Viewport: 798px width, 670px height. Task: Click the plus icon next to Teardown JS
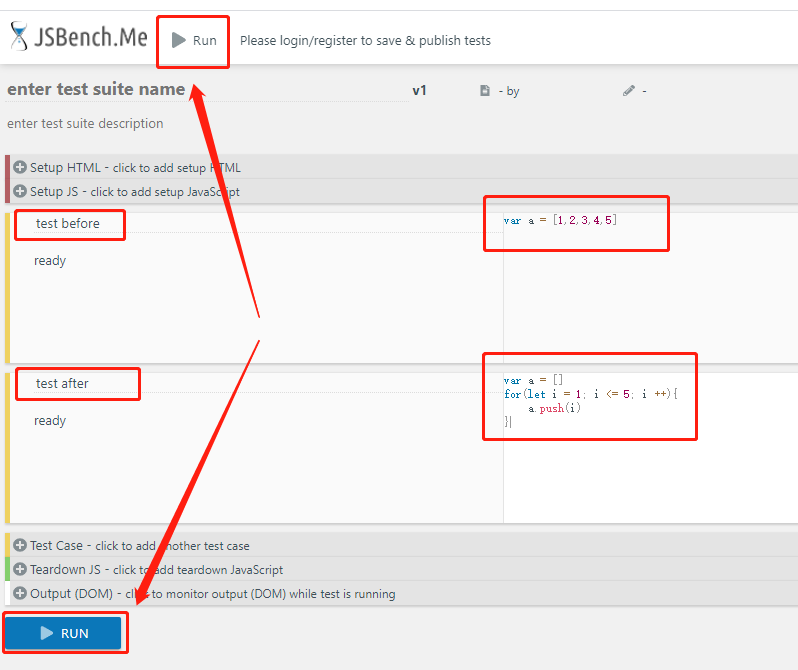click(20, 569)
